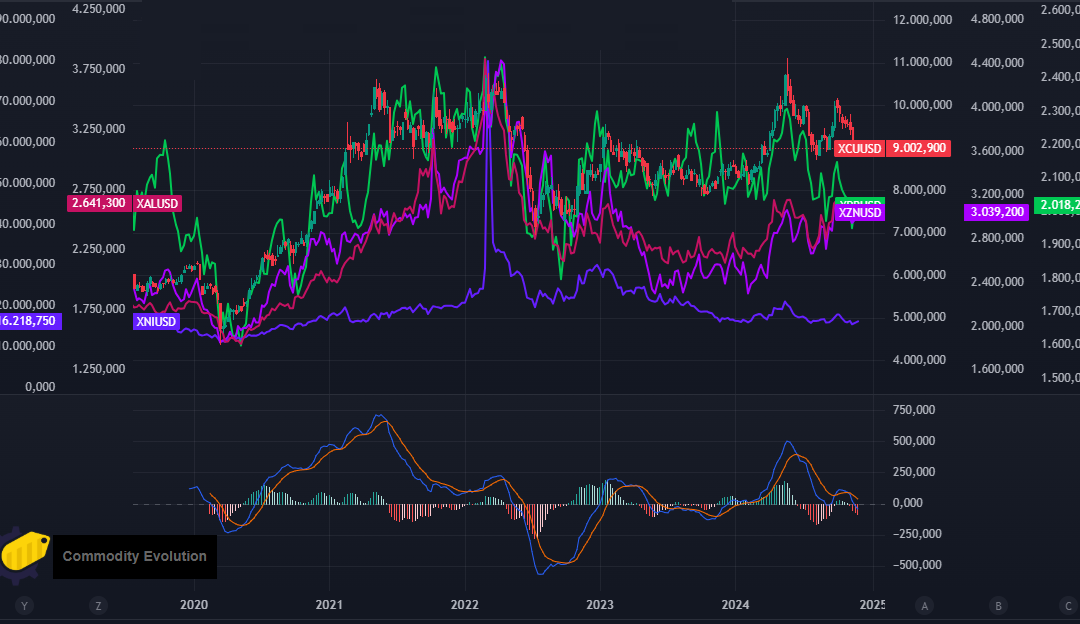
Task: Select the XZNUSD series label
Action: pos(859,212)
